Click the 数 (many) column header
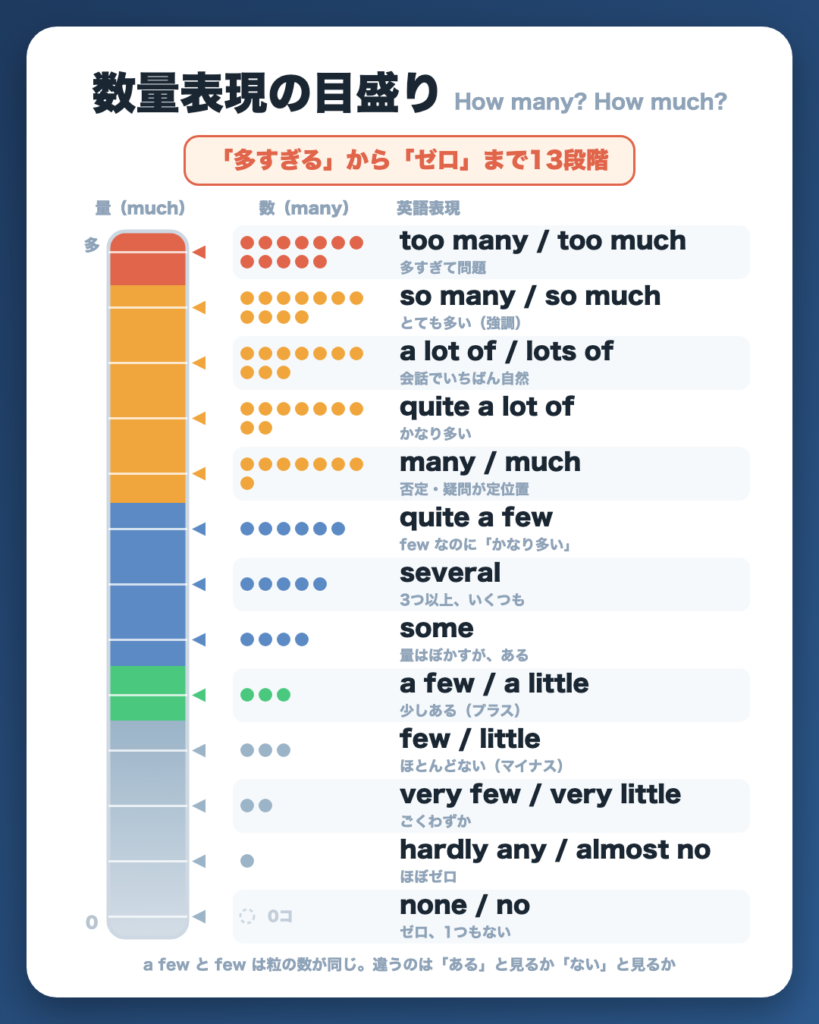The image size is (819, 1024). (304, 208)
